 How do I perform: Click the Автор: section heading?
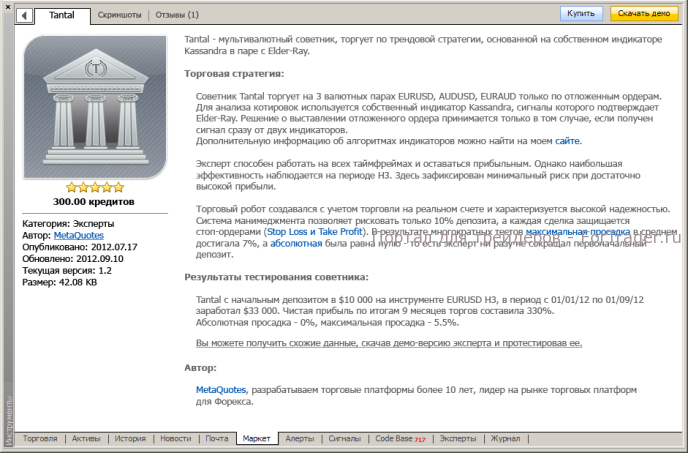tap(201, 368)
